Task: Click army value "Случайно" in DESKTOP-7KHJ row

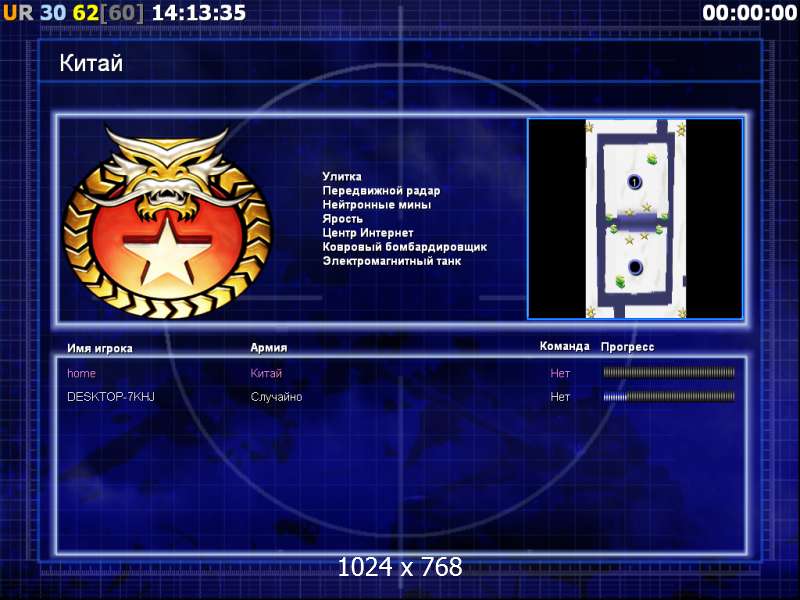Action: click(276, 396)
